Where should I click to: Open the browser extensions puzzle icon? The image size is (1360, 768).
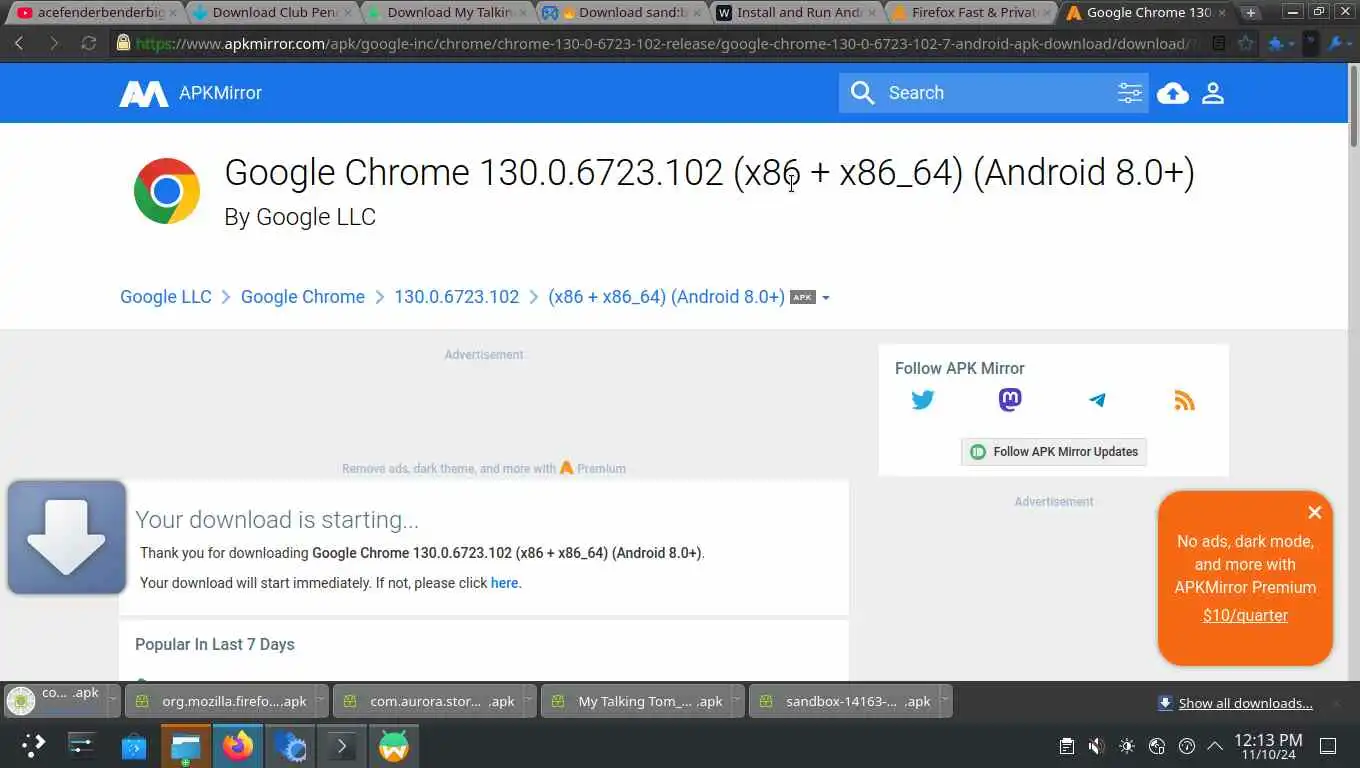1276,43
